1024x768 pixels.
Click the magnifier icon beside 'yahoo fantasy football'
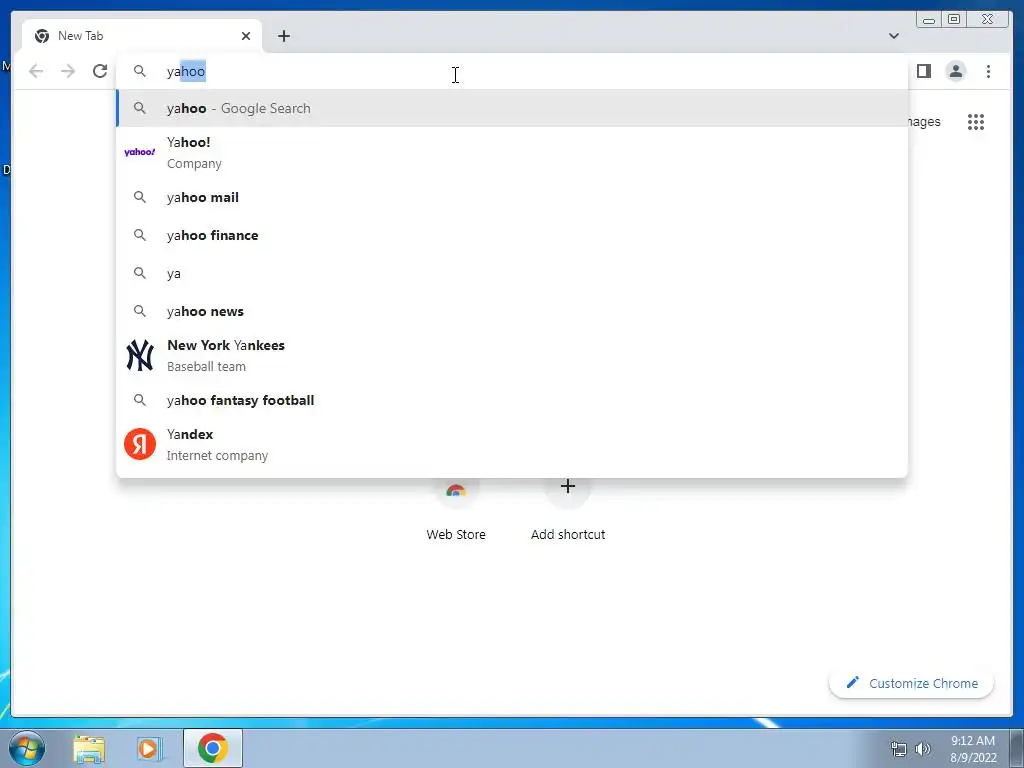click(140, 399)
